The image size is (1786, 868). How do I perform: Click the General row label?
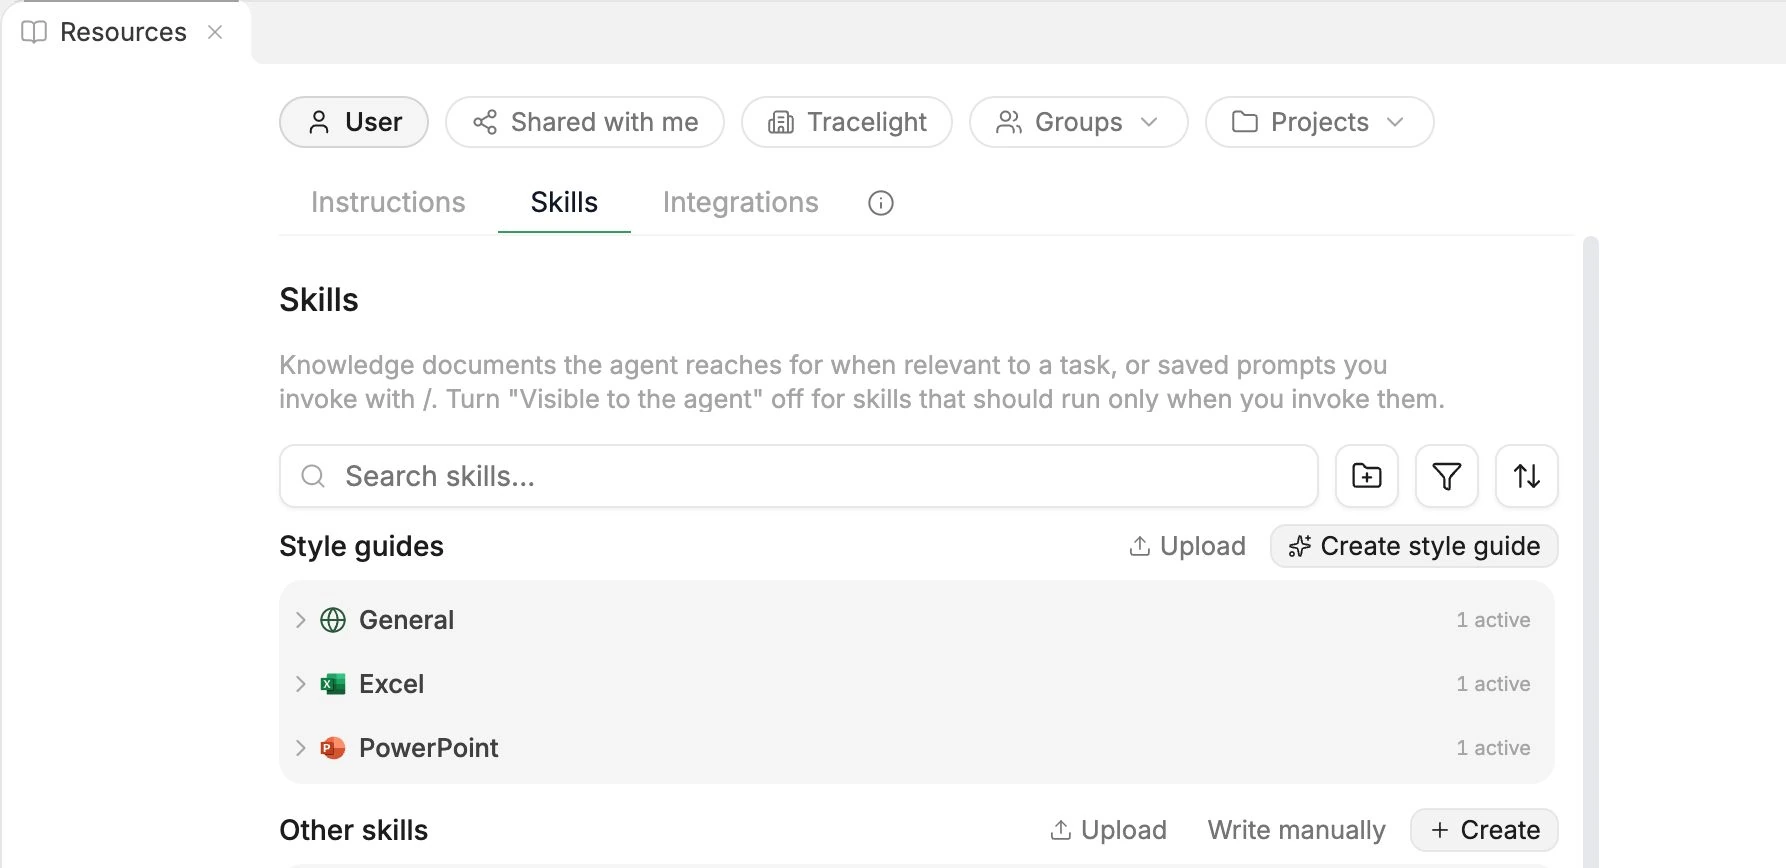[406, 620]
